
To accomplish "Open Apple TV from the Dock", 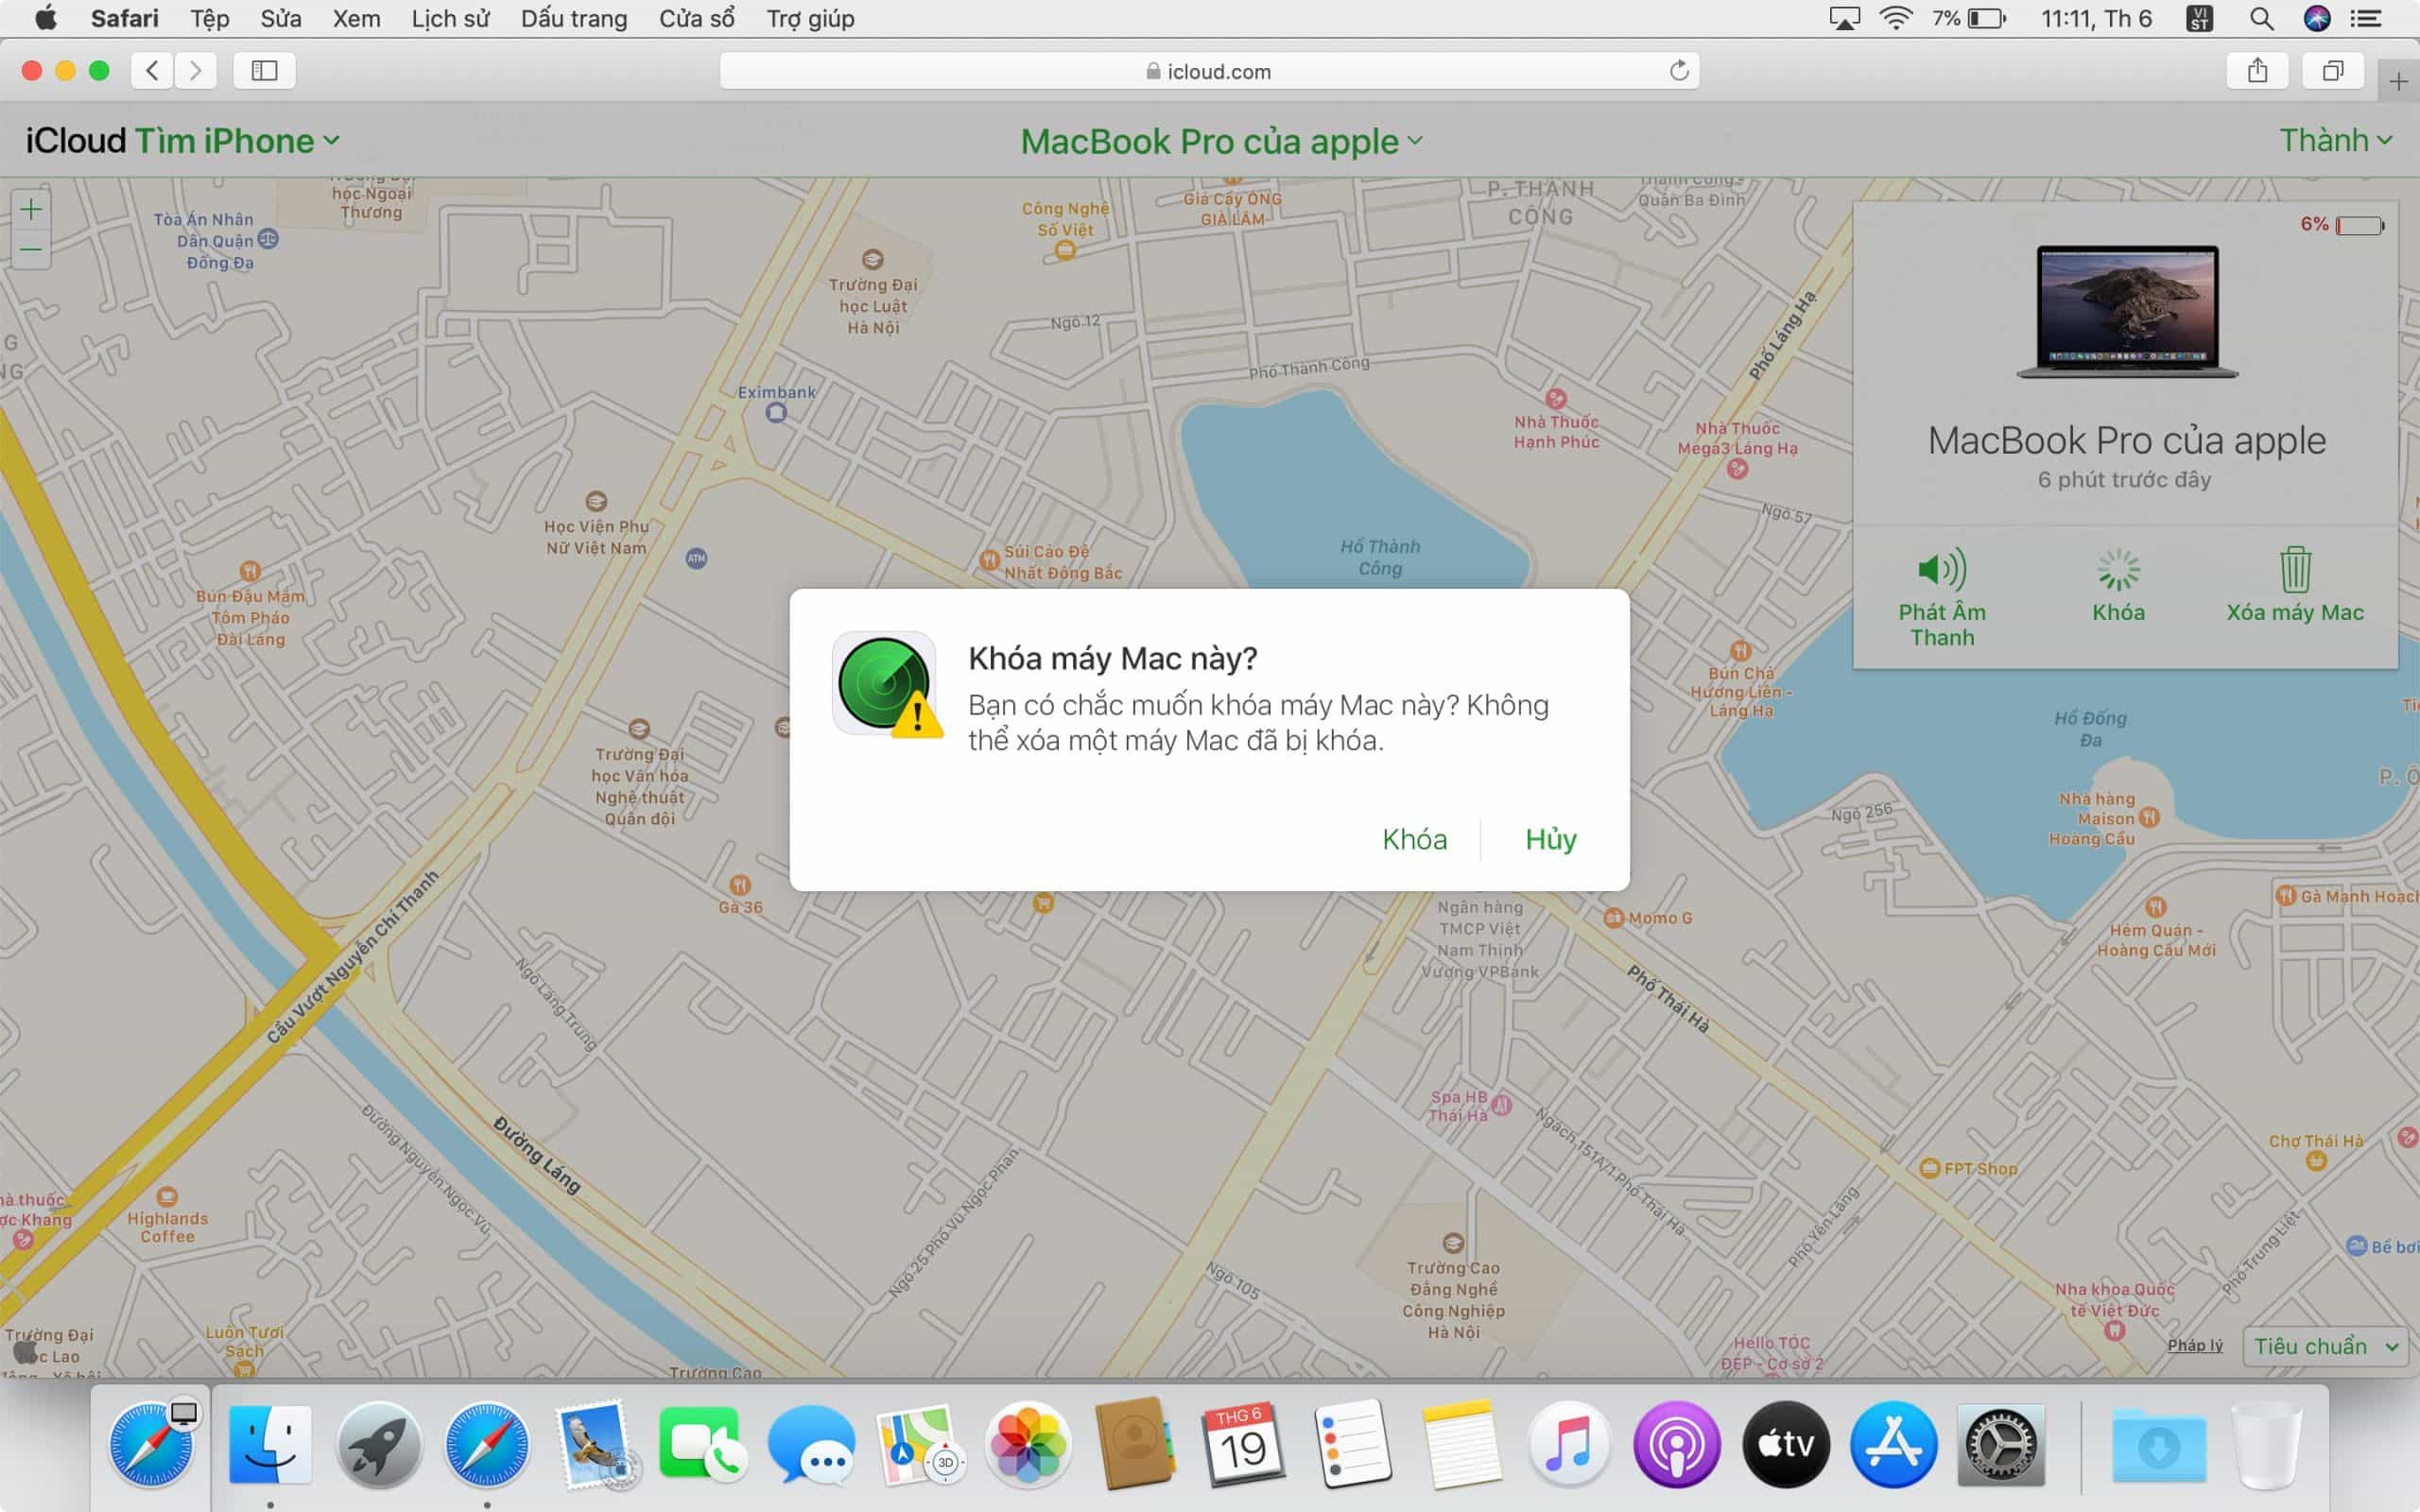I will click(x=1785, y=1444).
